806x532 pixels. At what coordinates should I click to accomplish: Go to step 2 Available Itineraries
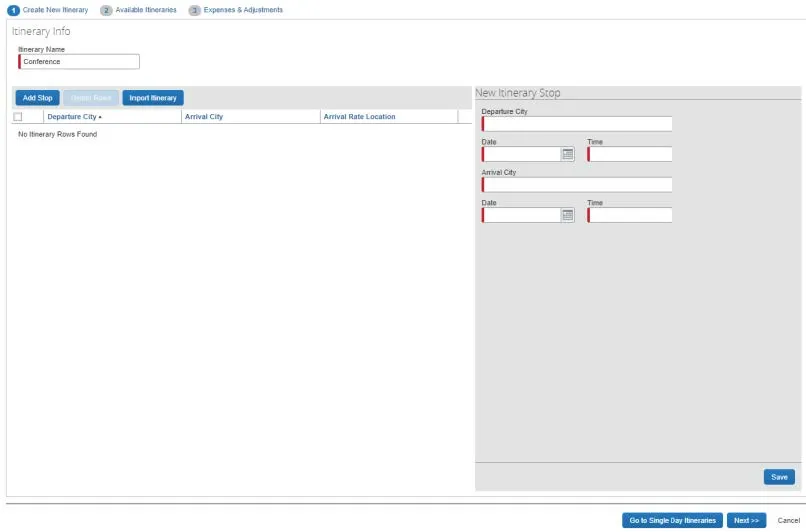[x=138, y=10]
